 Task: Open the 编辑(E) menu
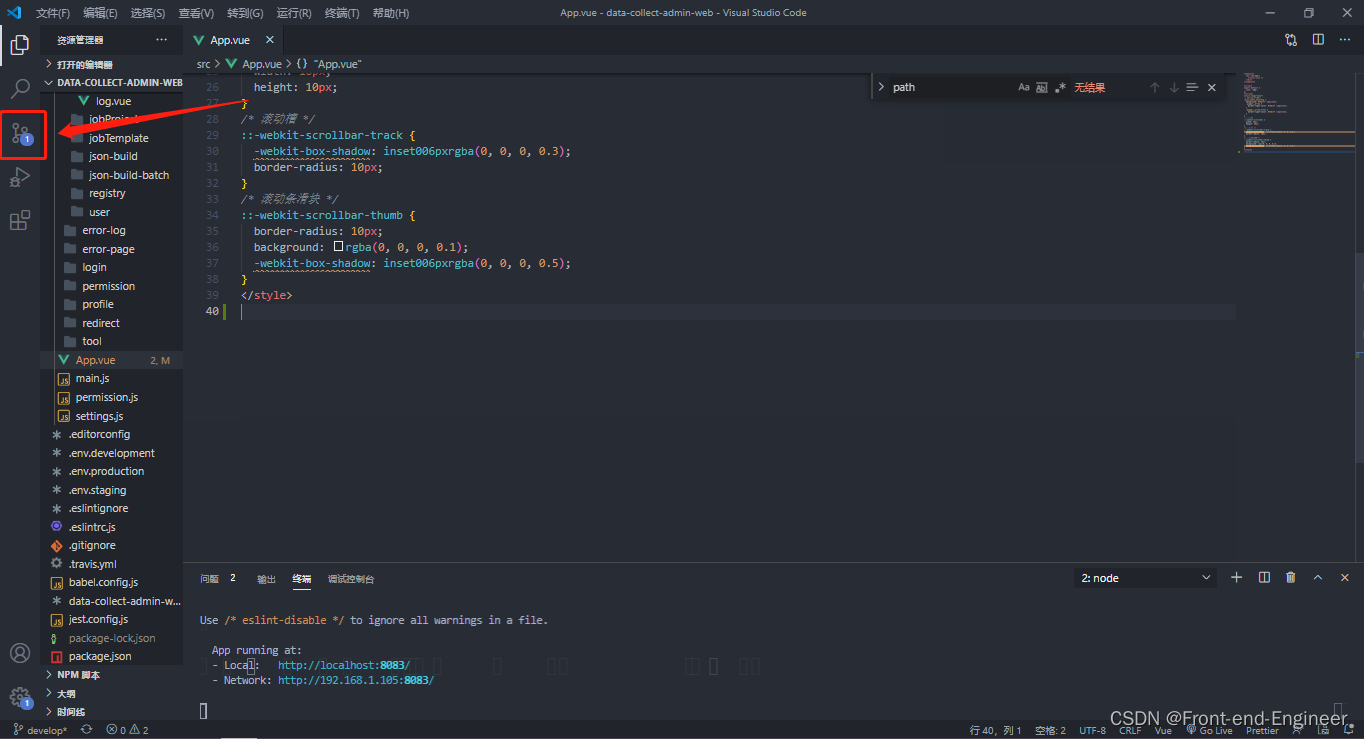point(100,13)
